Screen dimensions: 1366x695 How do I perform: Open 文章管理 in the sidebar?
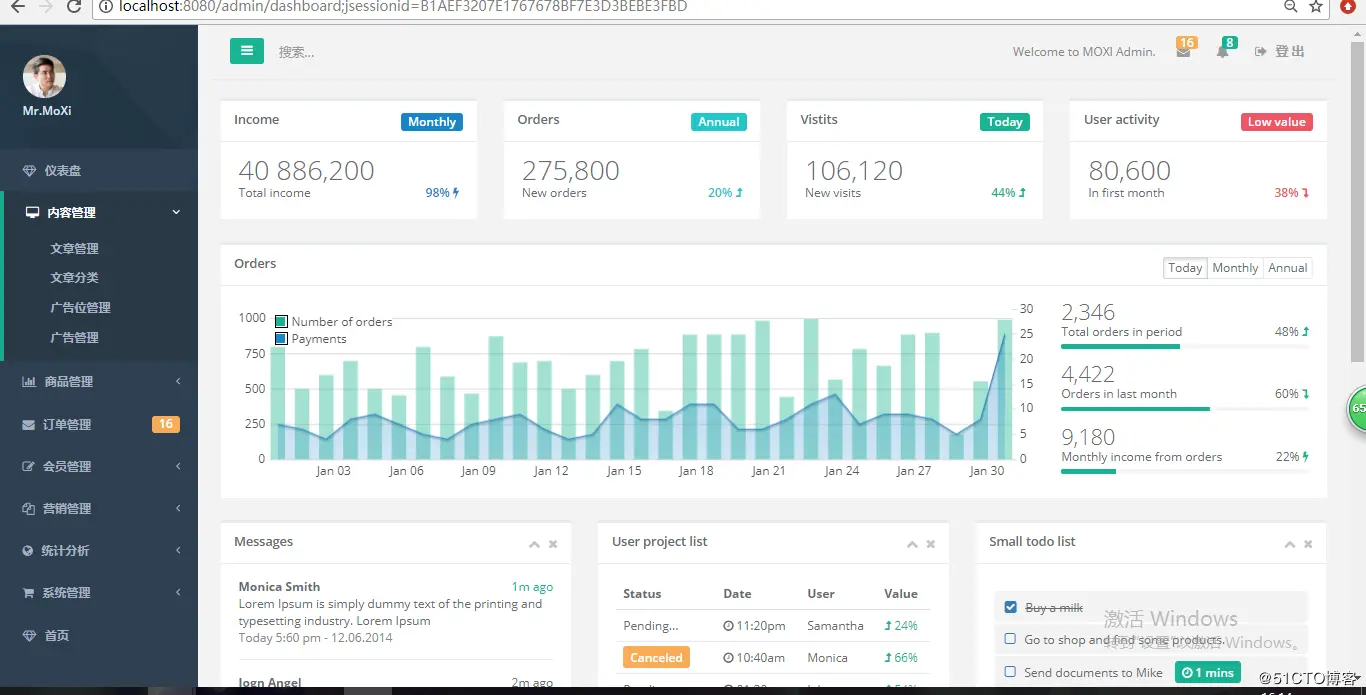point(75,248)
